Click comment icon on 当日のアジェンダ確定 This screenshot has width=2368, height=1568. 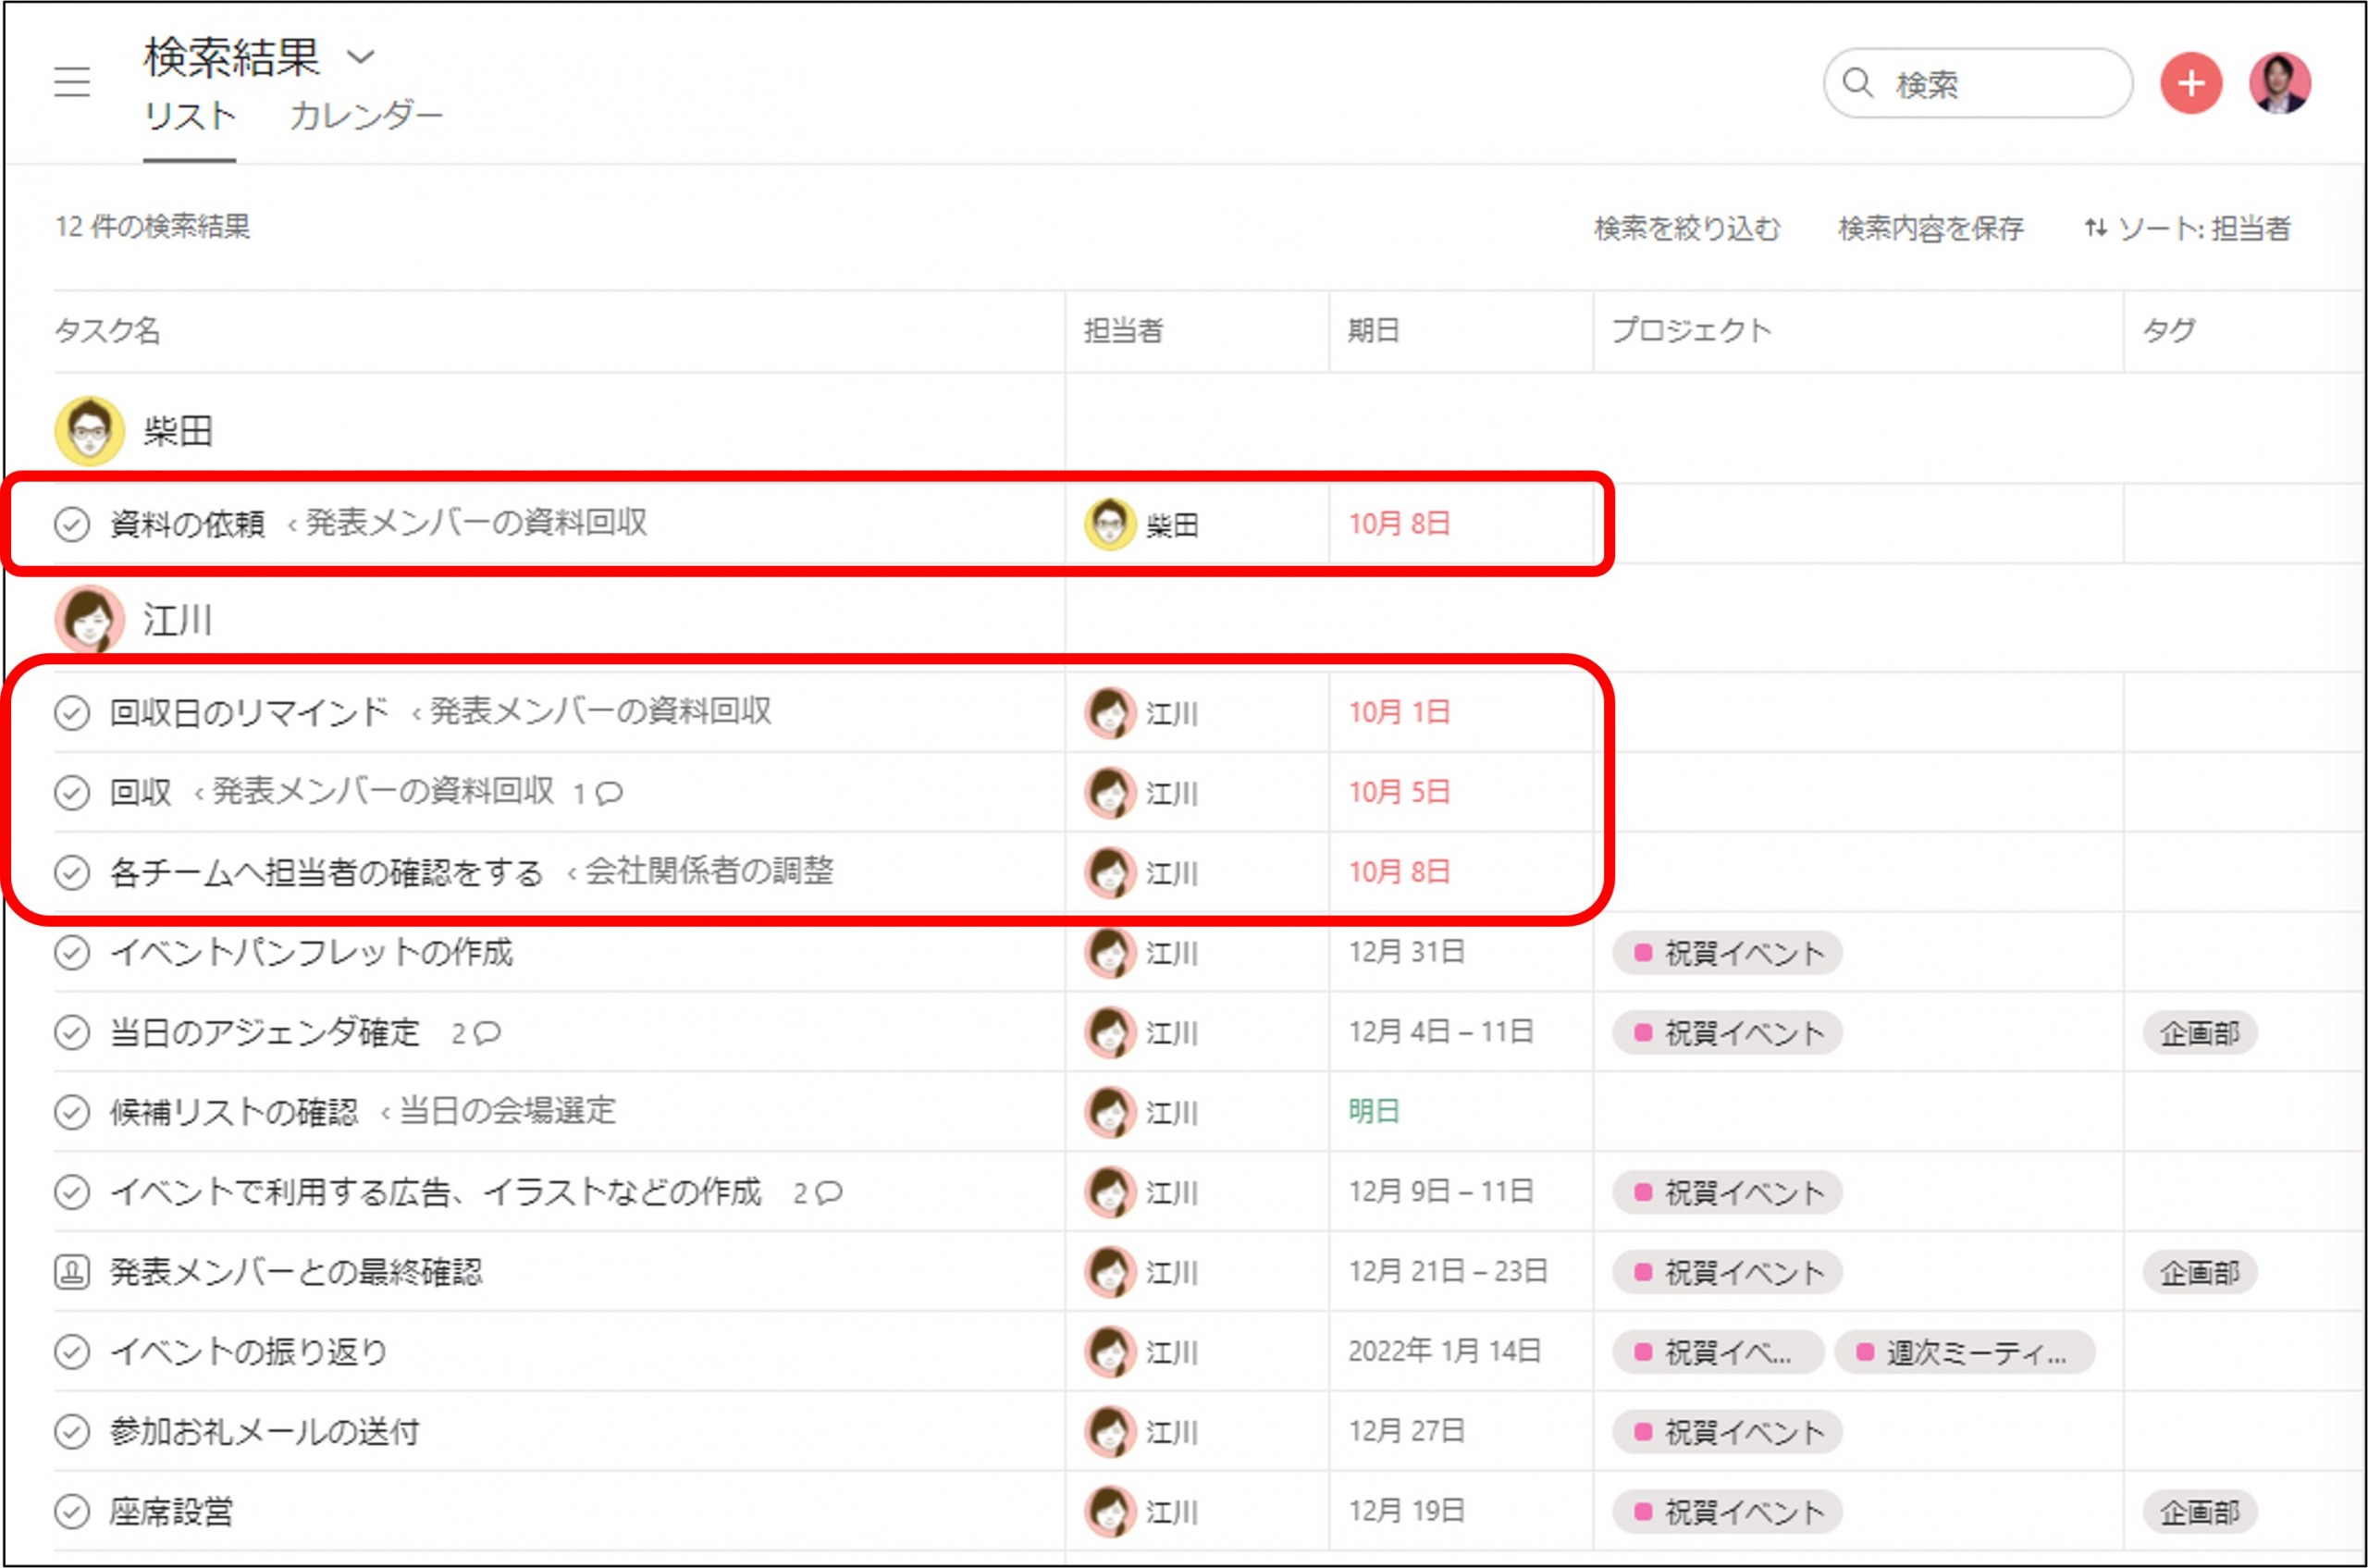[x=487, y=1033]
